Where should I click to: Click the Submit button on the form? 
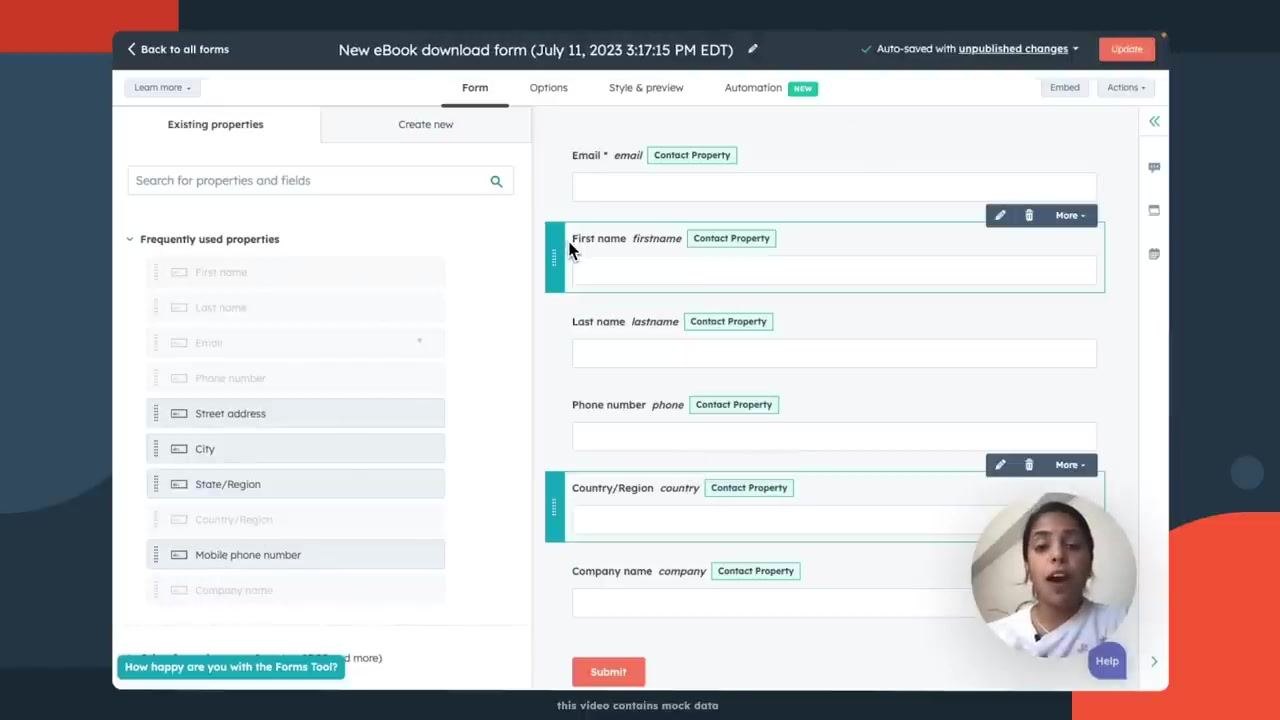point(608,672)
